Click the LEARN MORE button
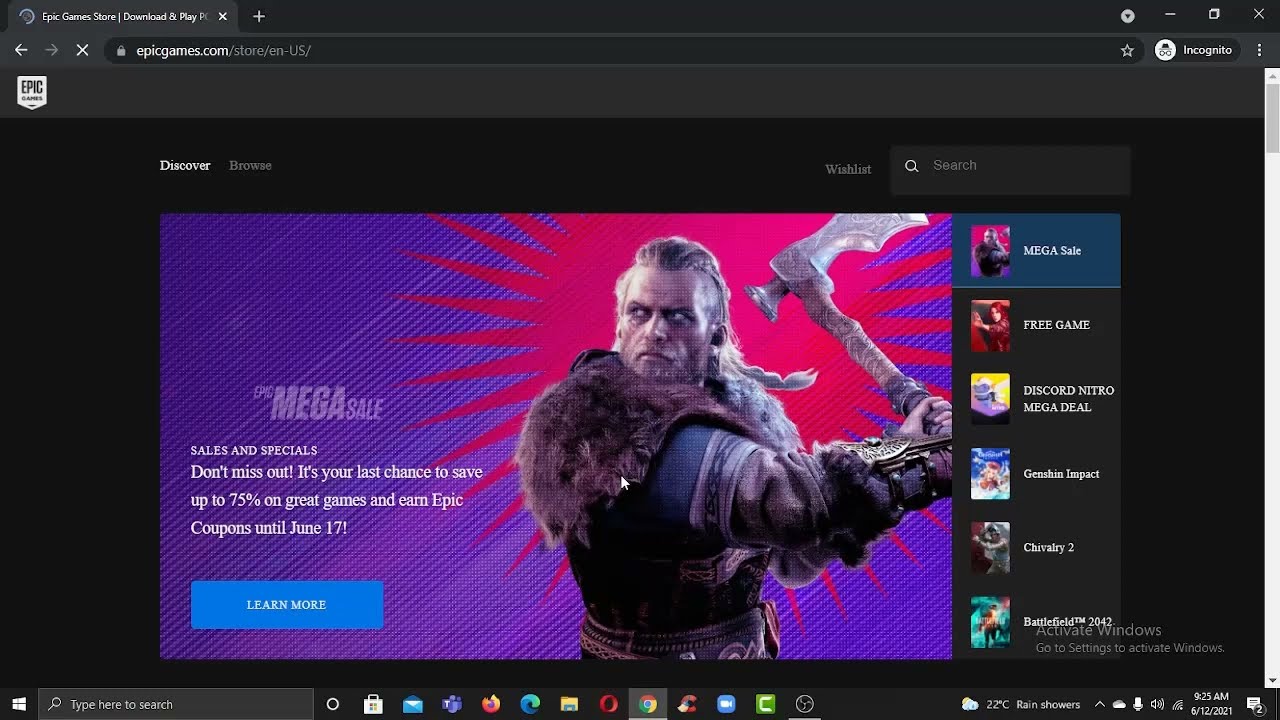Image resolution: width=1280 pixels, height=720 pixels. click(x=287, y=605)
